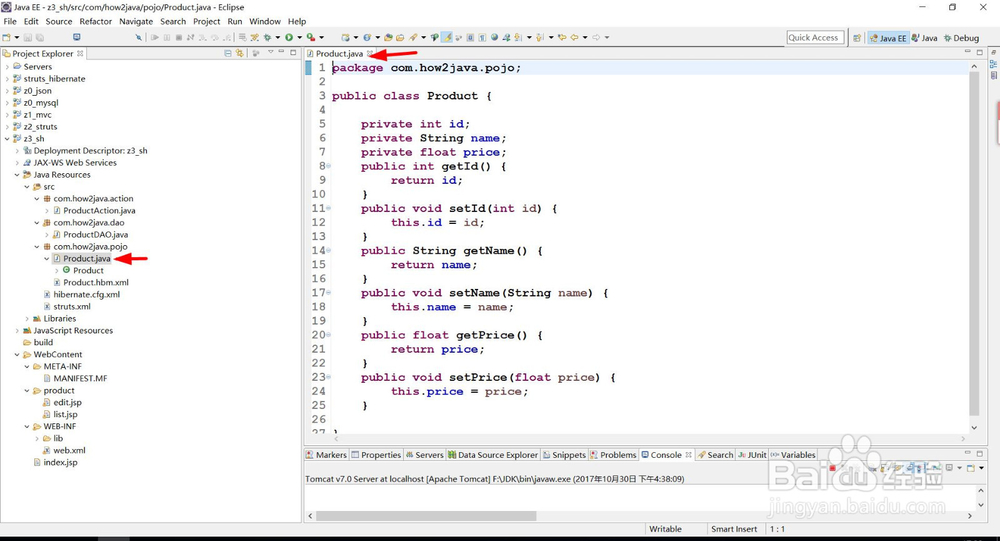This screenshot has height=541, width=1000.
Task: Switch to the Java perspective
Action: (925, 38)
